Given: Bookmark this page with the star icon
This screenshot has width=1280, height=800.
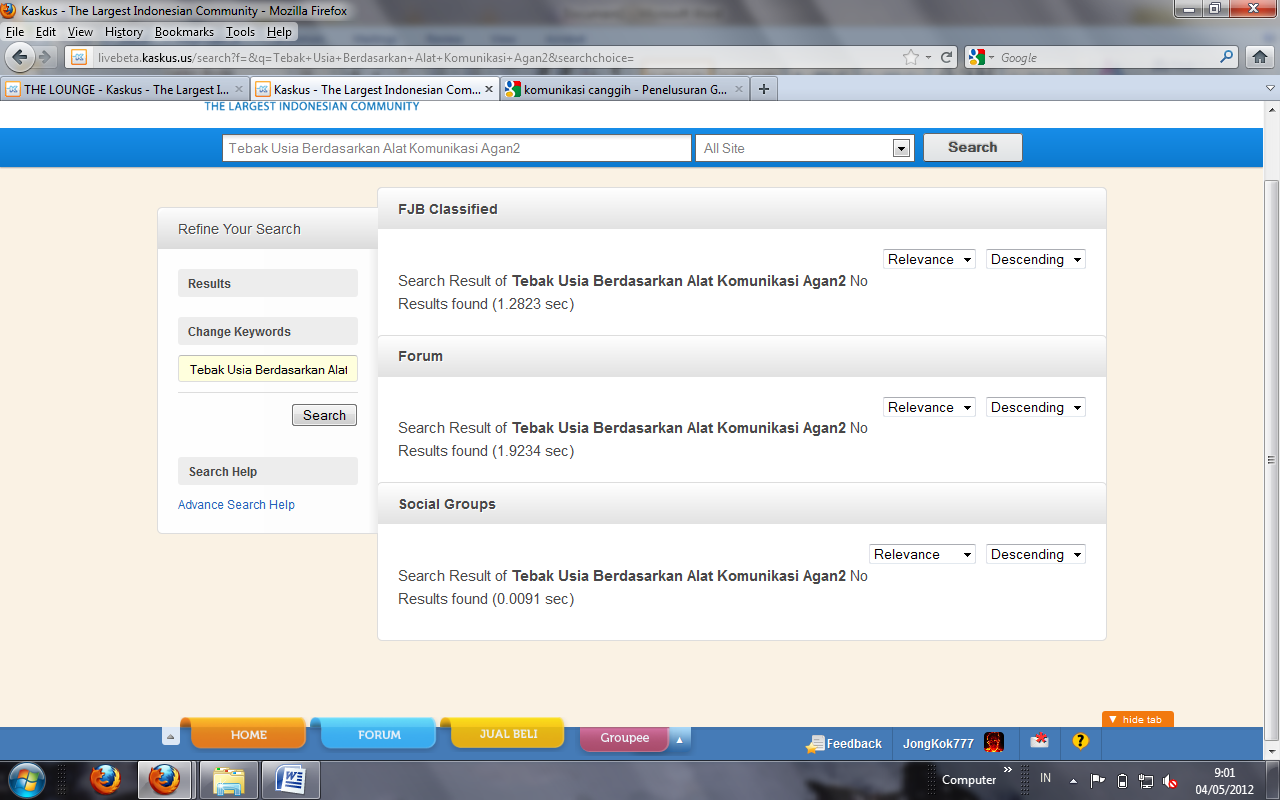Looking at the screenshot, I should pyautogui.click(x=911, y=57).
